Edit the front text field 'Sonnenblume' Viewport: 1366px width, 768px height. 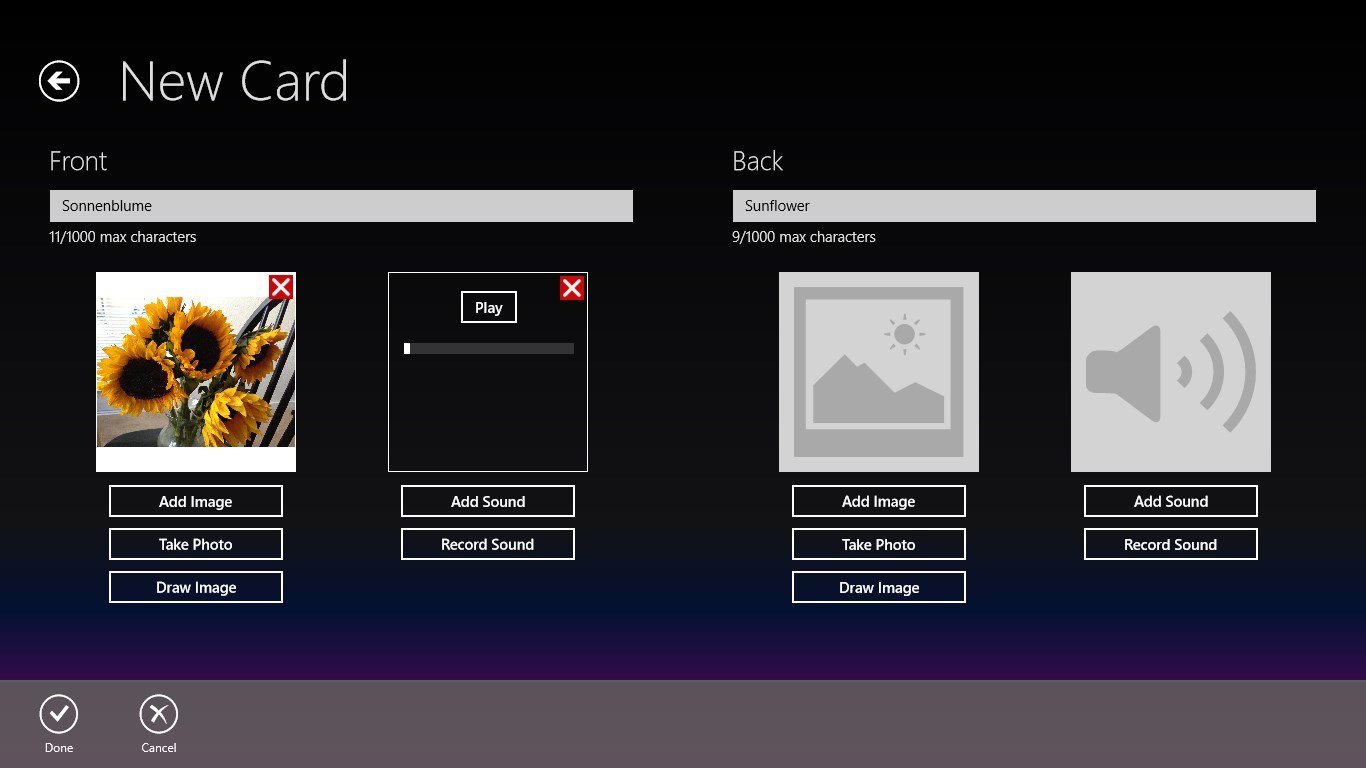coord(341,206)
